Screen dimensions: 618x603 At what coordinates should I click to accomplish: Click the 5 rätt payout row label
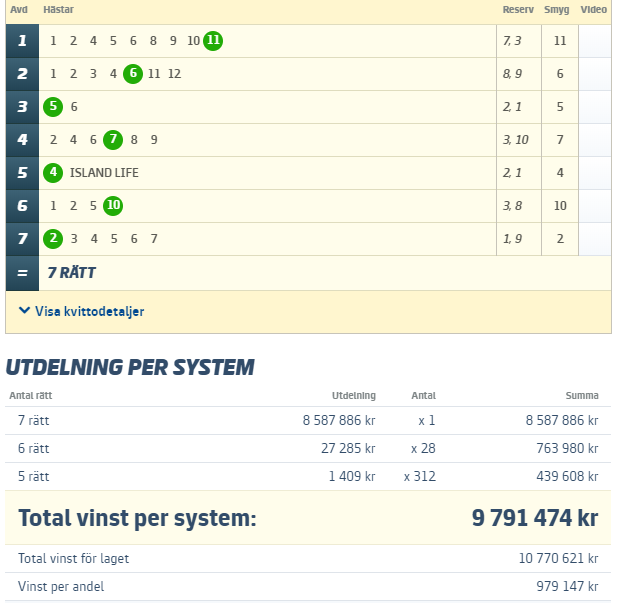pos(34,476)
